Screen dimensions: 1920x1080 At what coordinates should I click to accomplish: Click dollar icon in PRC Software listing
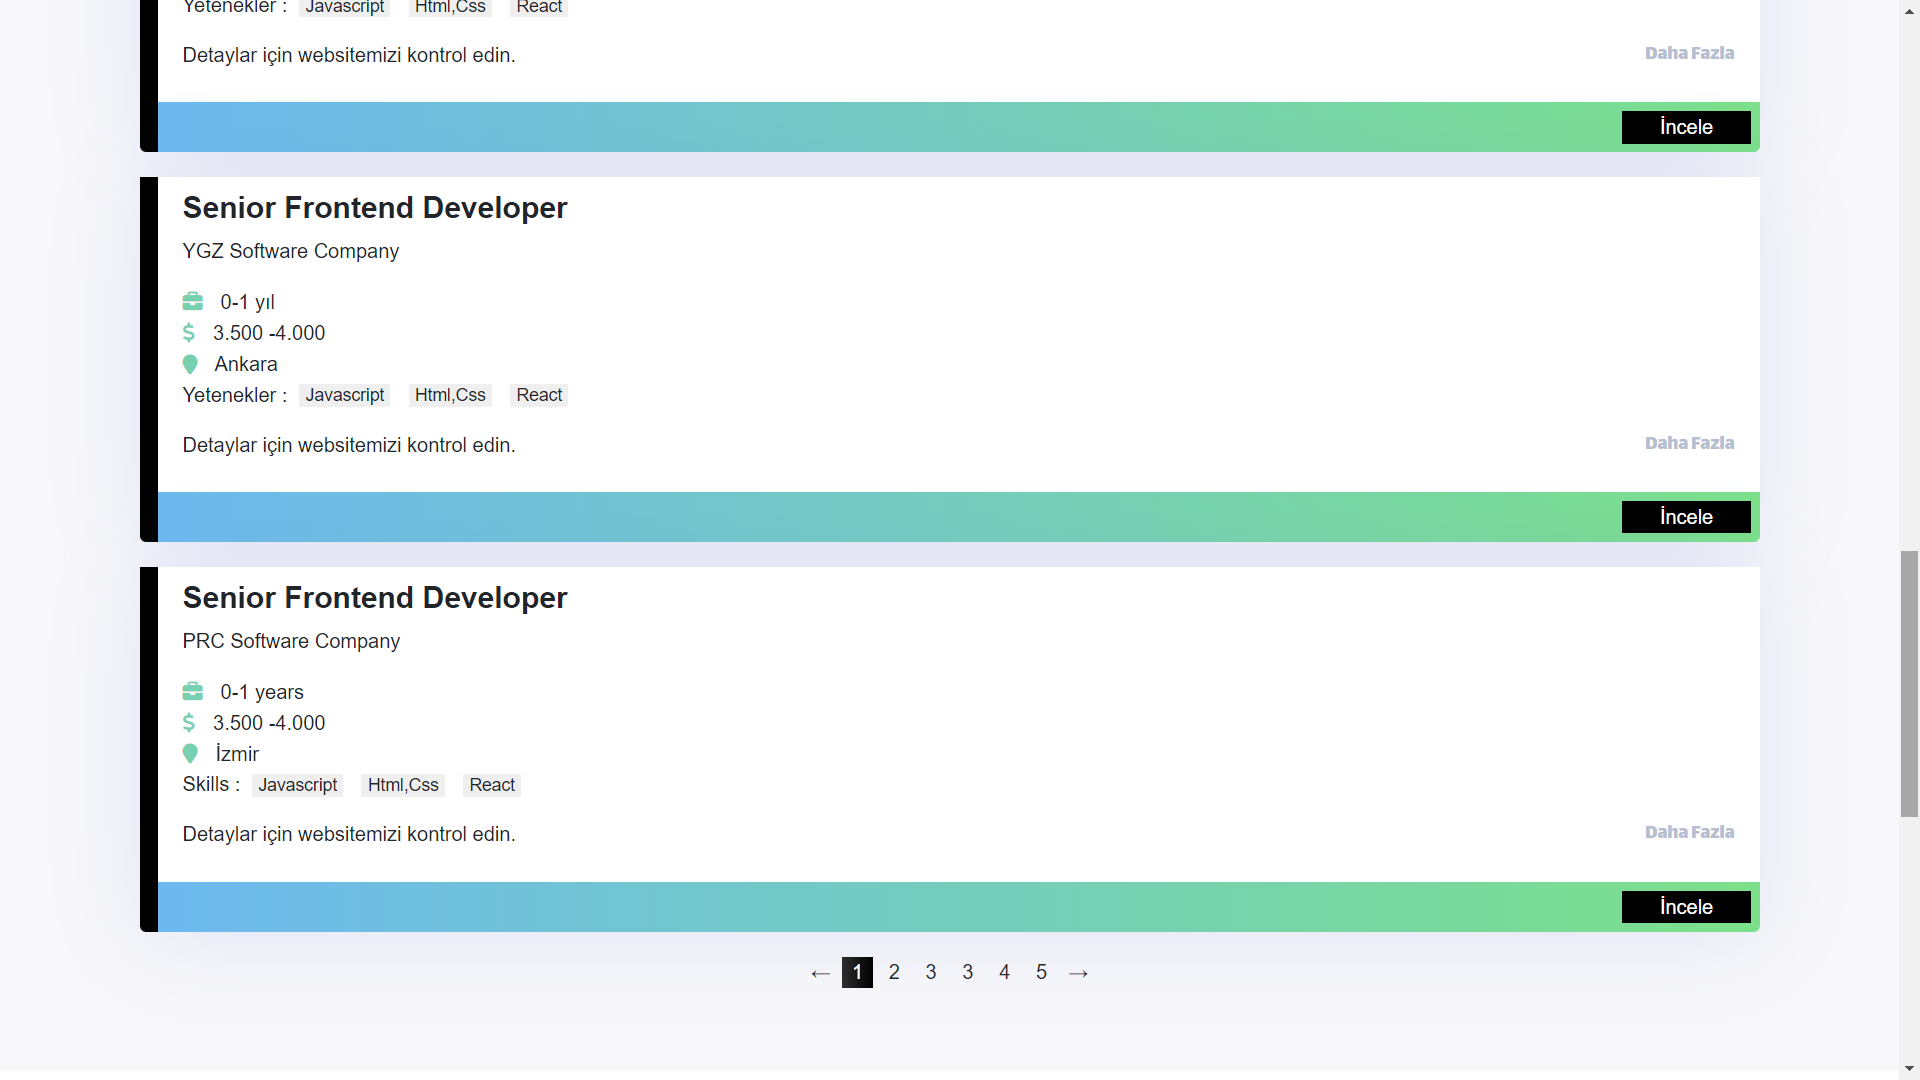click(x=189, y=723)
